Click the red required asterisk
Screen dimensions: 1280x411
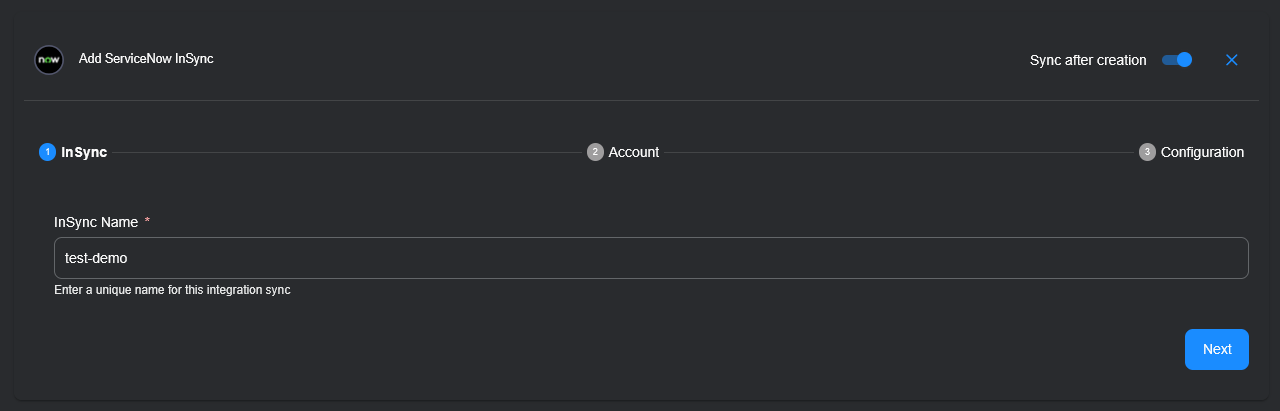pyautogui.click(x=148, y=221)
